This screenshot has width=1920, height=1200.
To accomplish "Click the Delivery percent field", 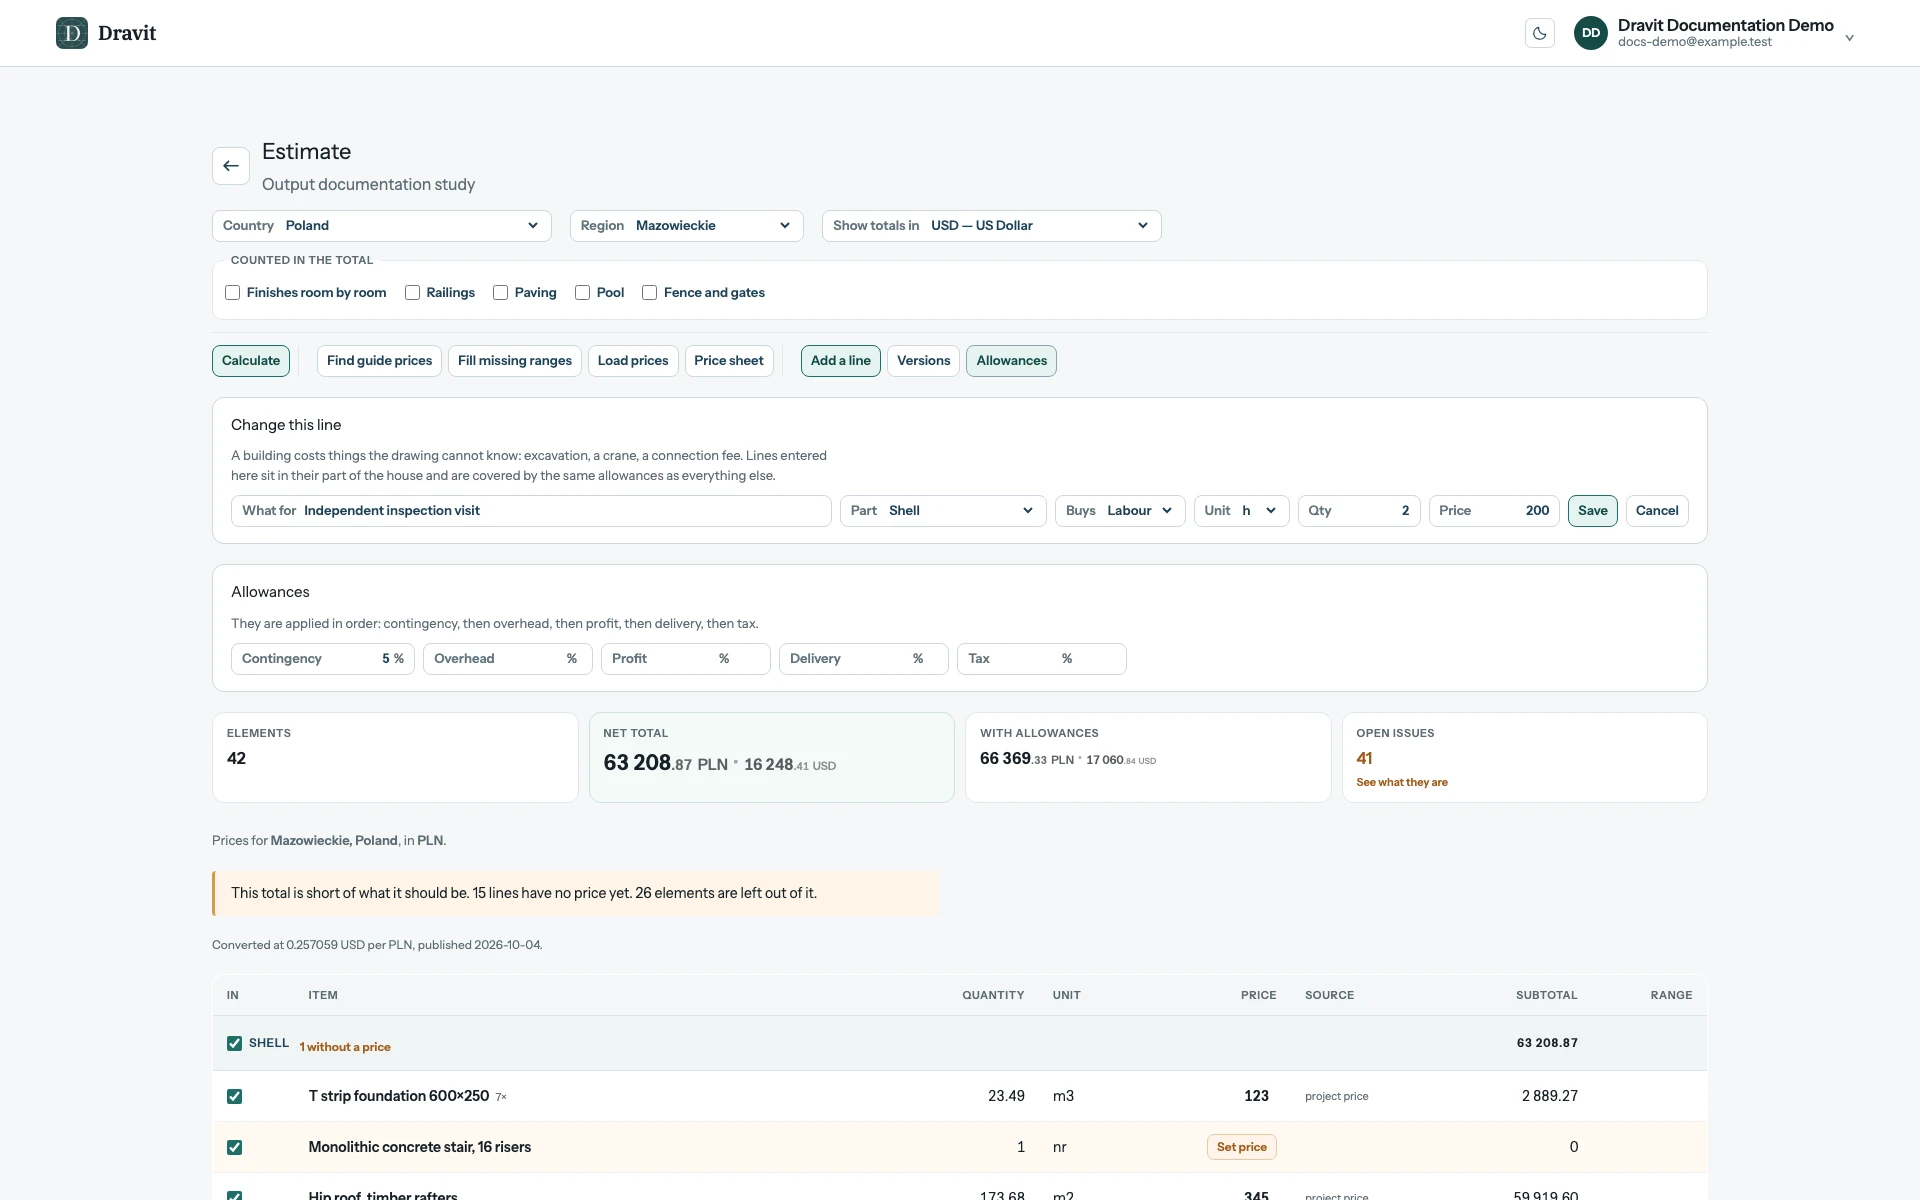I will tap(864, 659).
